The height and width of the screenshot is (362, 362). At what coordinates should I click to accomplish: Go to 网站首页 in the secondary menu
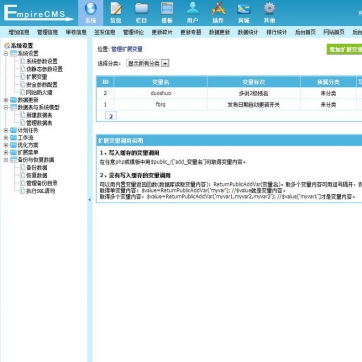coord(334,32)
